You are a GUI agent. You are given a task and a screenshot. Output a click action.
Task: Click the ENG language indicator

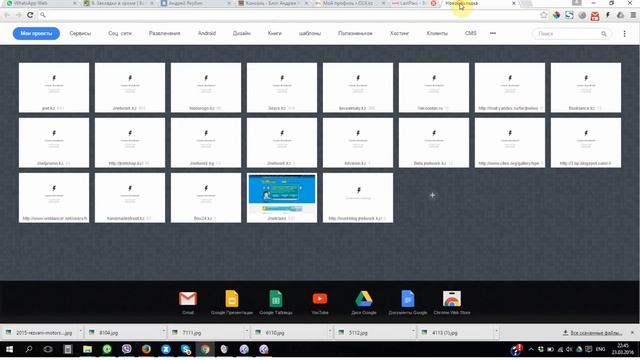[600, 349]
